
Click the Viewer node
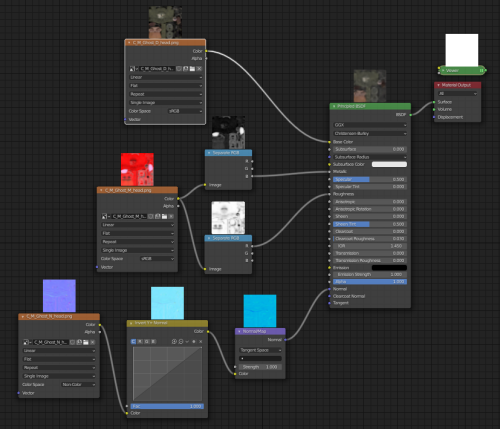tap(462, 70)
